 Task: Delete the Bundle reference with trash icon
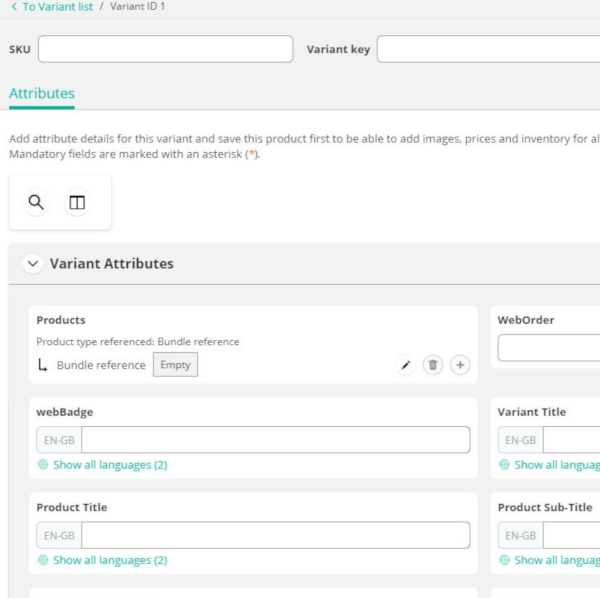click(x=433, y=365)
